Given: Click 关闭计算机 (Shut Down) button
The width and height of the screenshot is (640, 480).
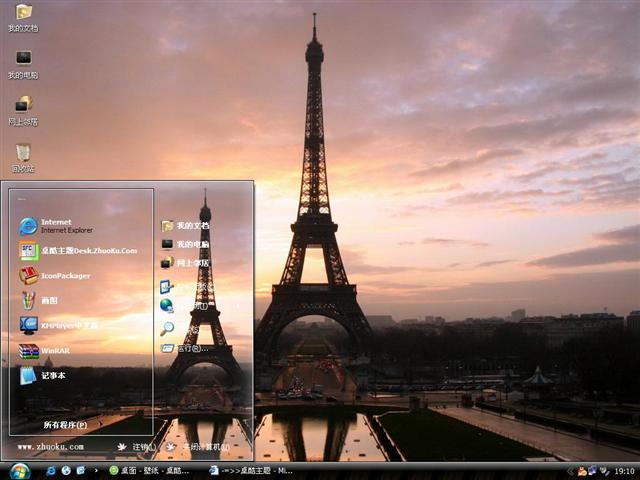Looking at the screenshot, I should pyautogui.click(x=200, y=447).
